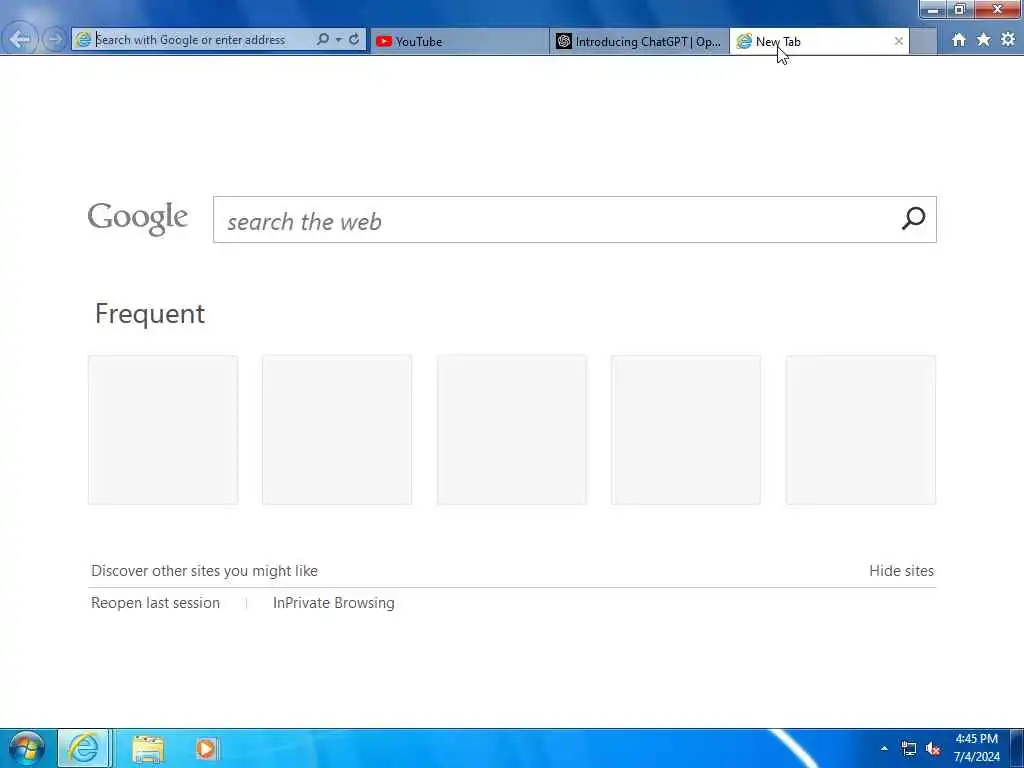The height and width of the screenshot is (768, 1024).
Task: Click Internet Explorer taskbar icon
Action: tap(83, 748)
